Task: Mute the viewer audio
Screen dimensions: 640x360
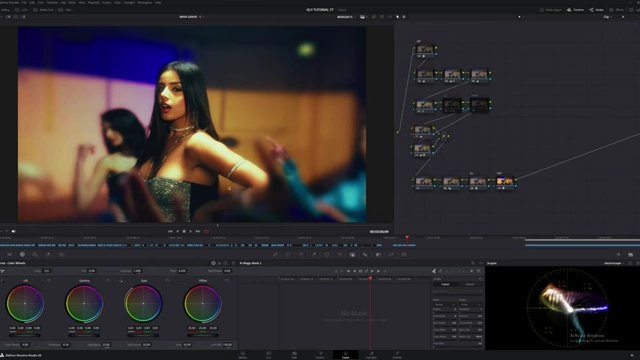Action: point(13,231)
